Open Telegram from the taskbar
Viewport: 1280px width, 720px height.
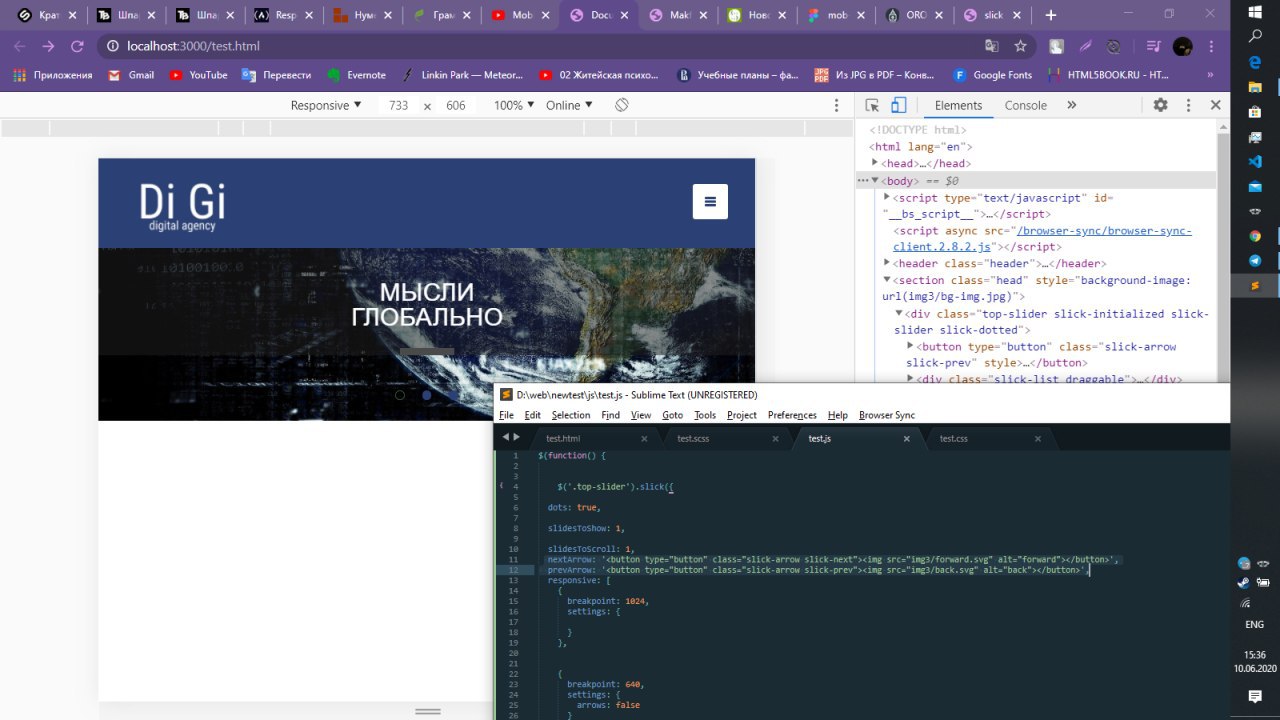pyautogui.click(x=1255, y=261)
